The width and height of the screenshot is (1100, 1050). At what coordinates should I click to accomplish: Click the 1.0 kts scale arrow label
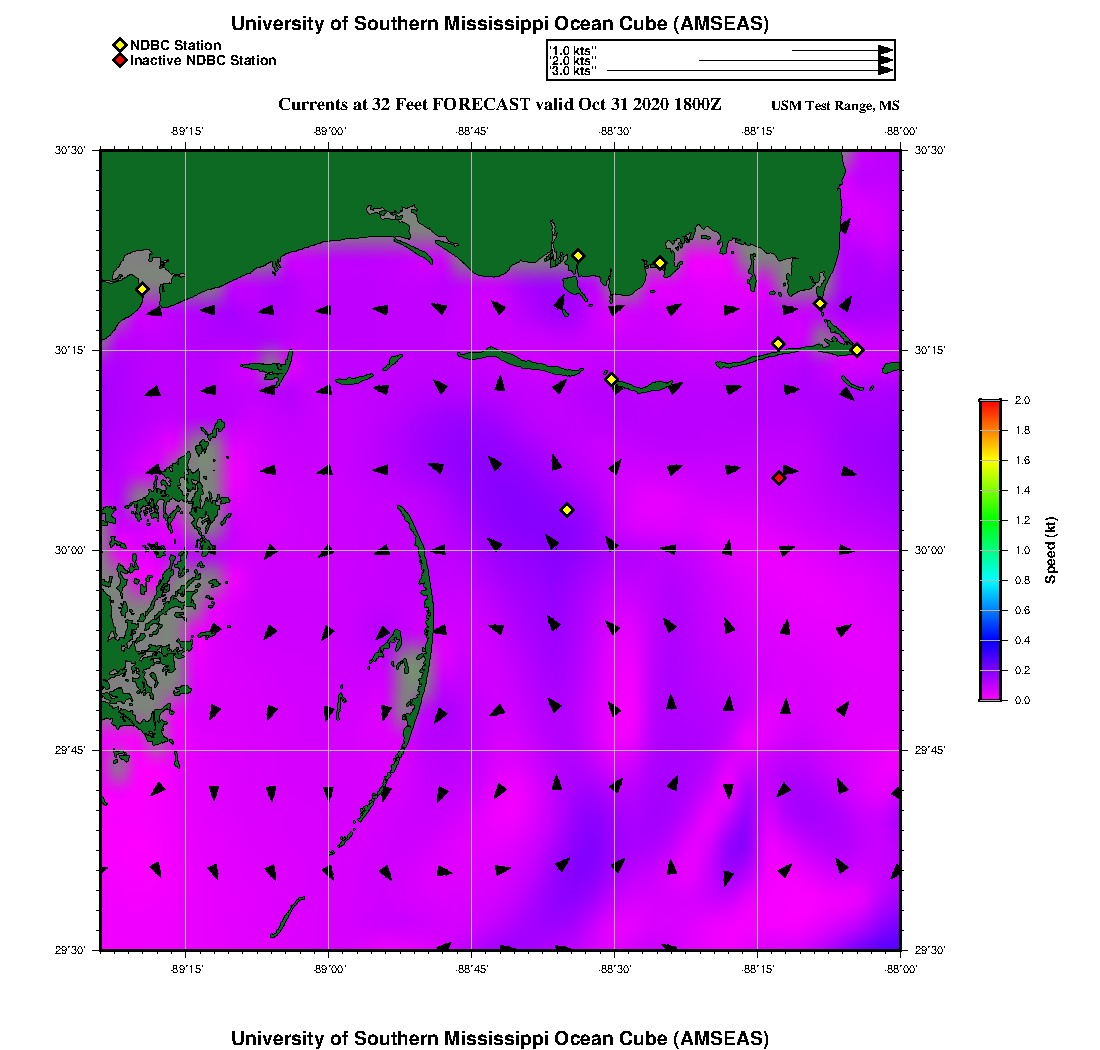(574, 50)
